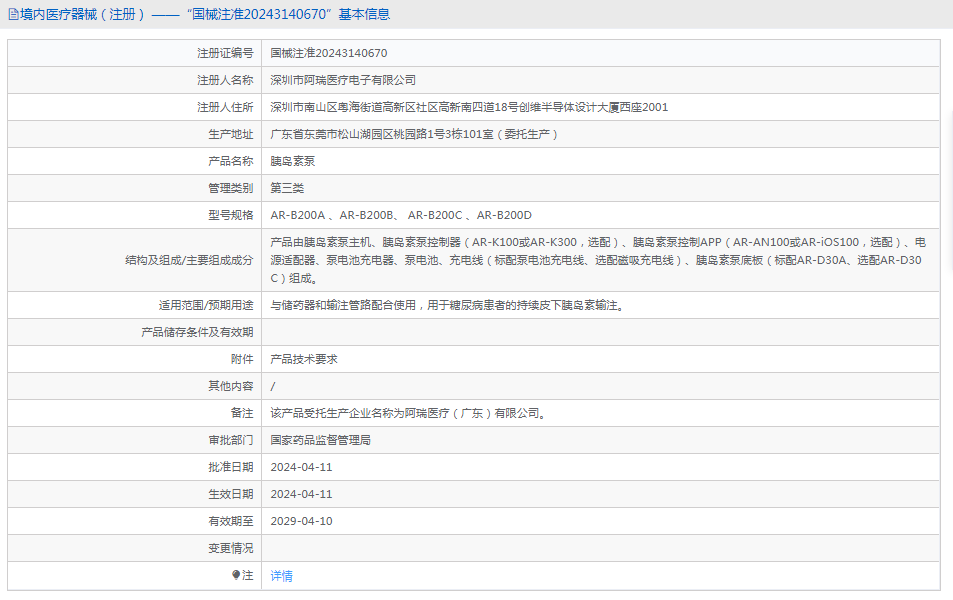Click the approval date value in 批准日期 row
Image resolution: width=953 pixels, height=600 pixels.
pos(301,467)
